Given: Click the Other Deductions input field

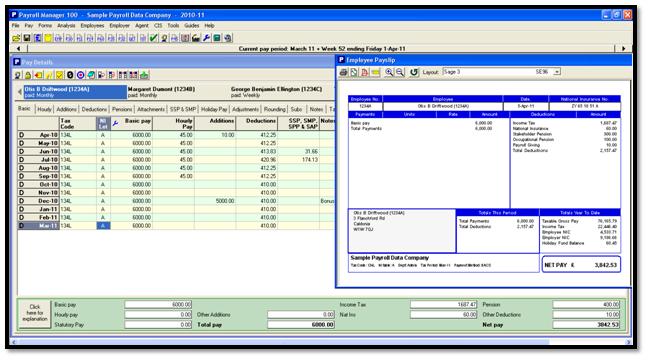Looking at the screenshot, I should pos(586,315).
